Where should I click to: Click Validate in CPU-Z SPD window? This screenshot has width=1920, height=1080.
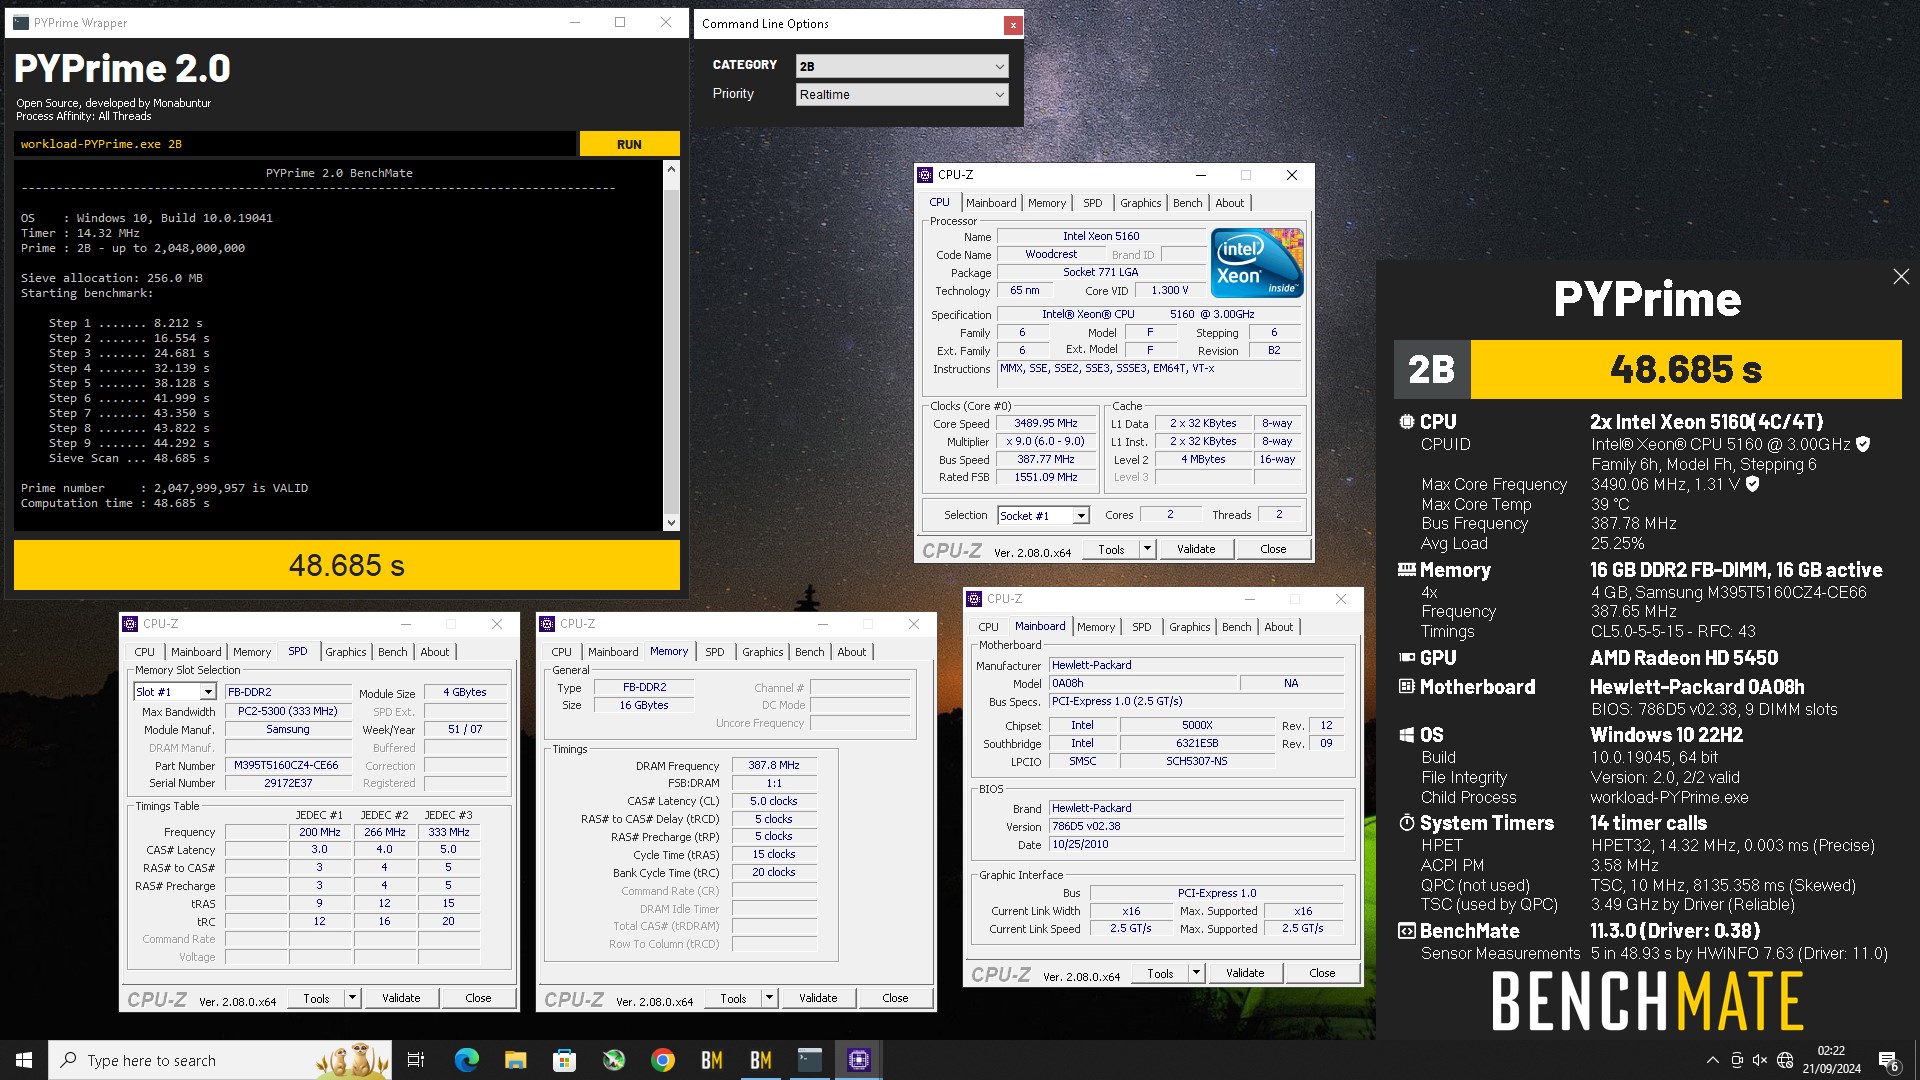[x=401, y=998]
